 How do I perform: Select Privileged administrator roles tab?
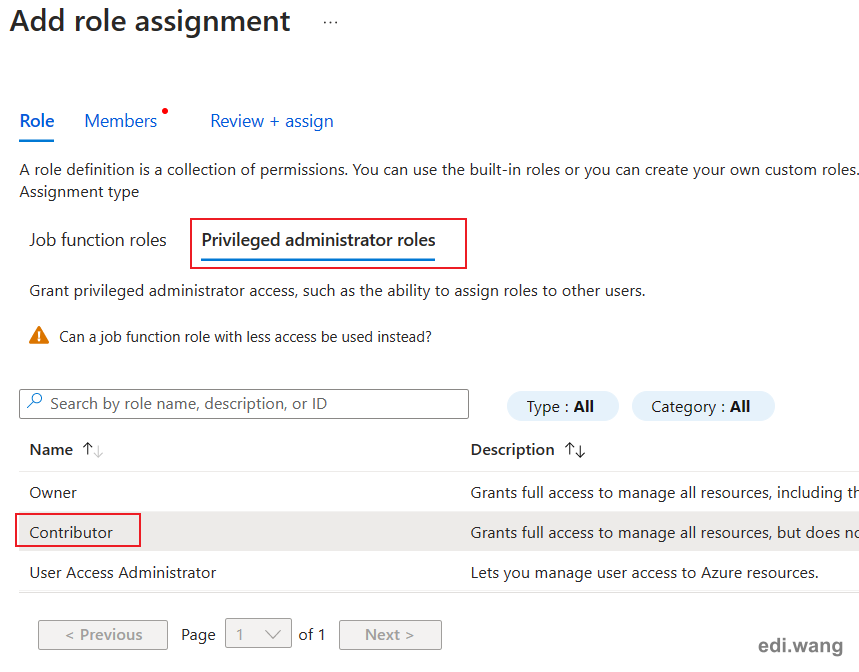click(x=318, y=240)
